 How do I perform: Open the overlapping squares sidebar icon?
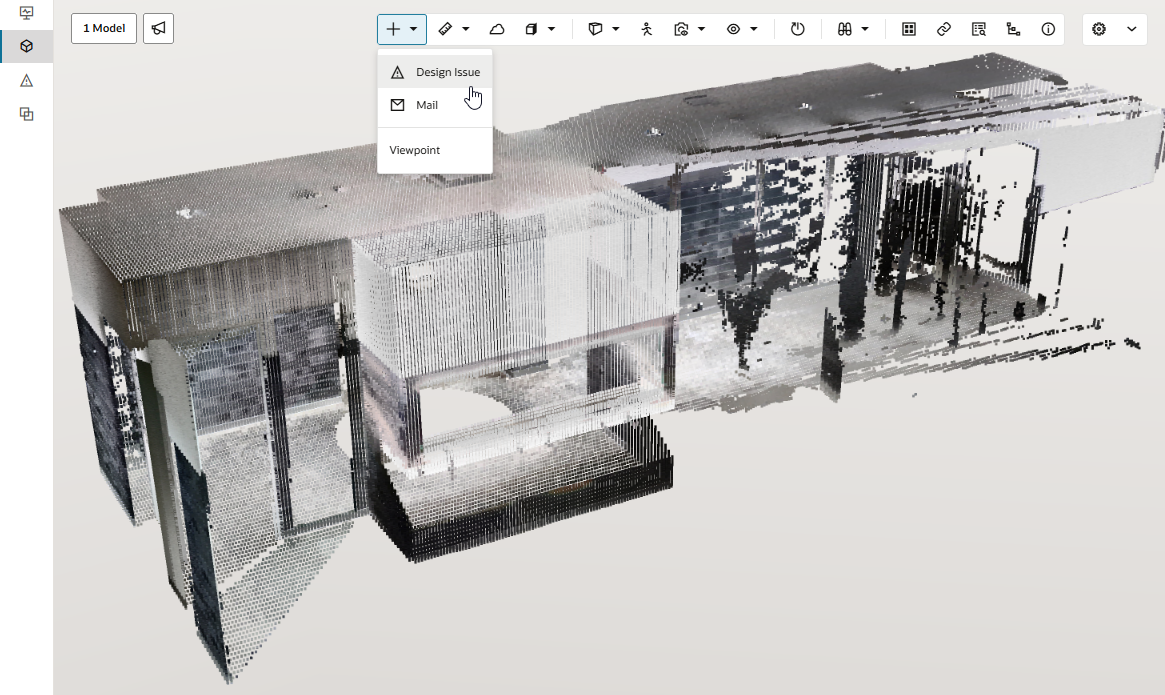(27, 114)
